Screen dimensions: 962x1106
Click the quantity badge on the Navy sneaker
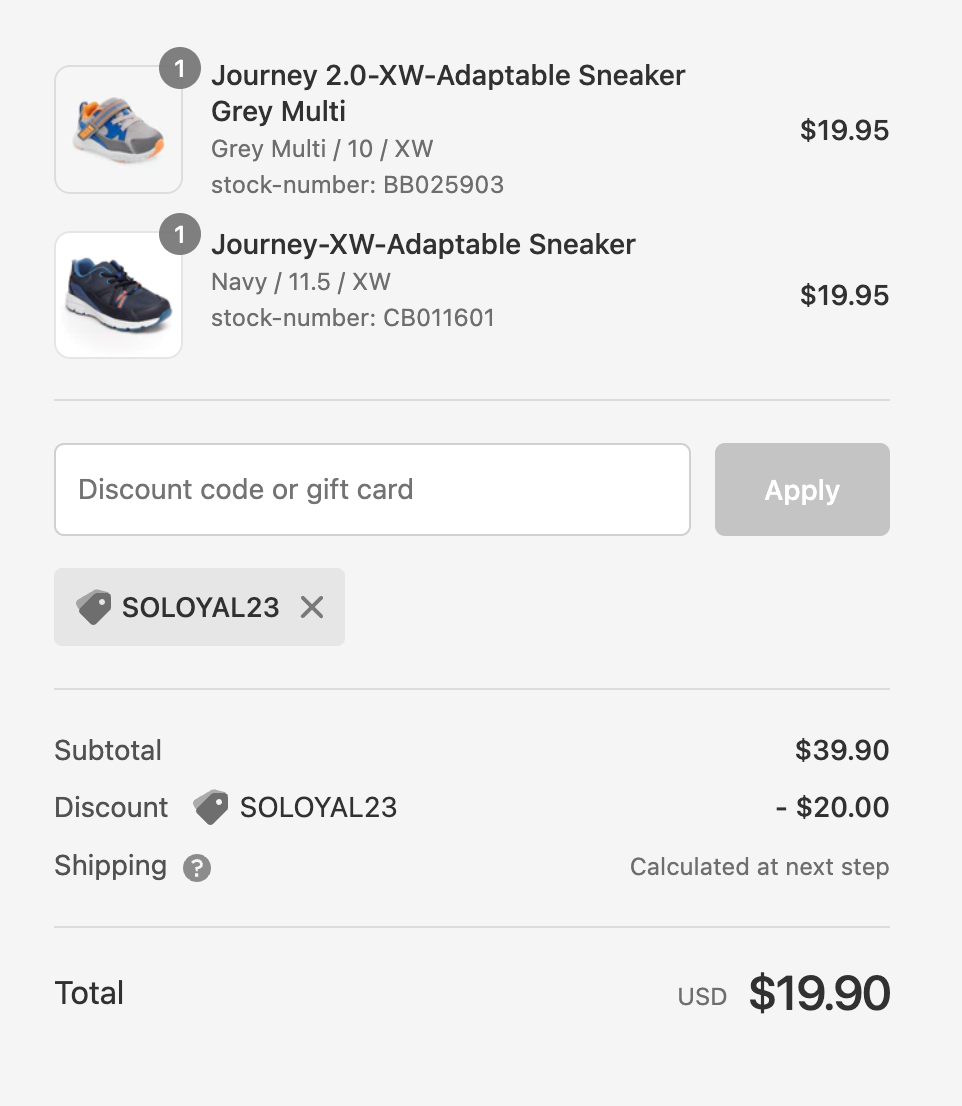click(x=180, y=236)
